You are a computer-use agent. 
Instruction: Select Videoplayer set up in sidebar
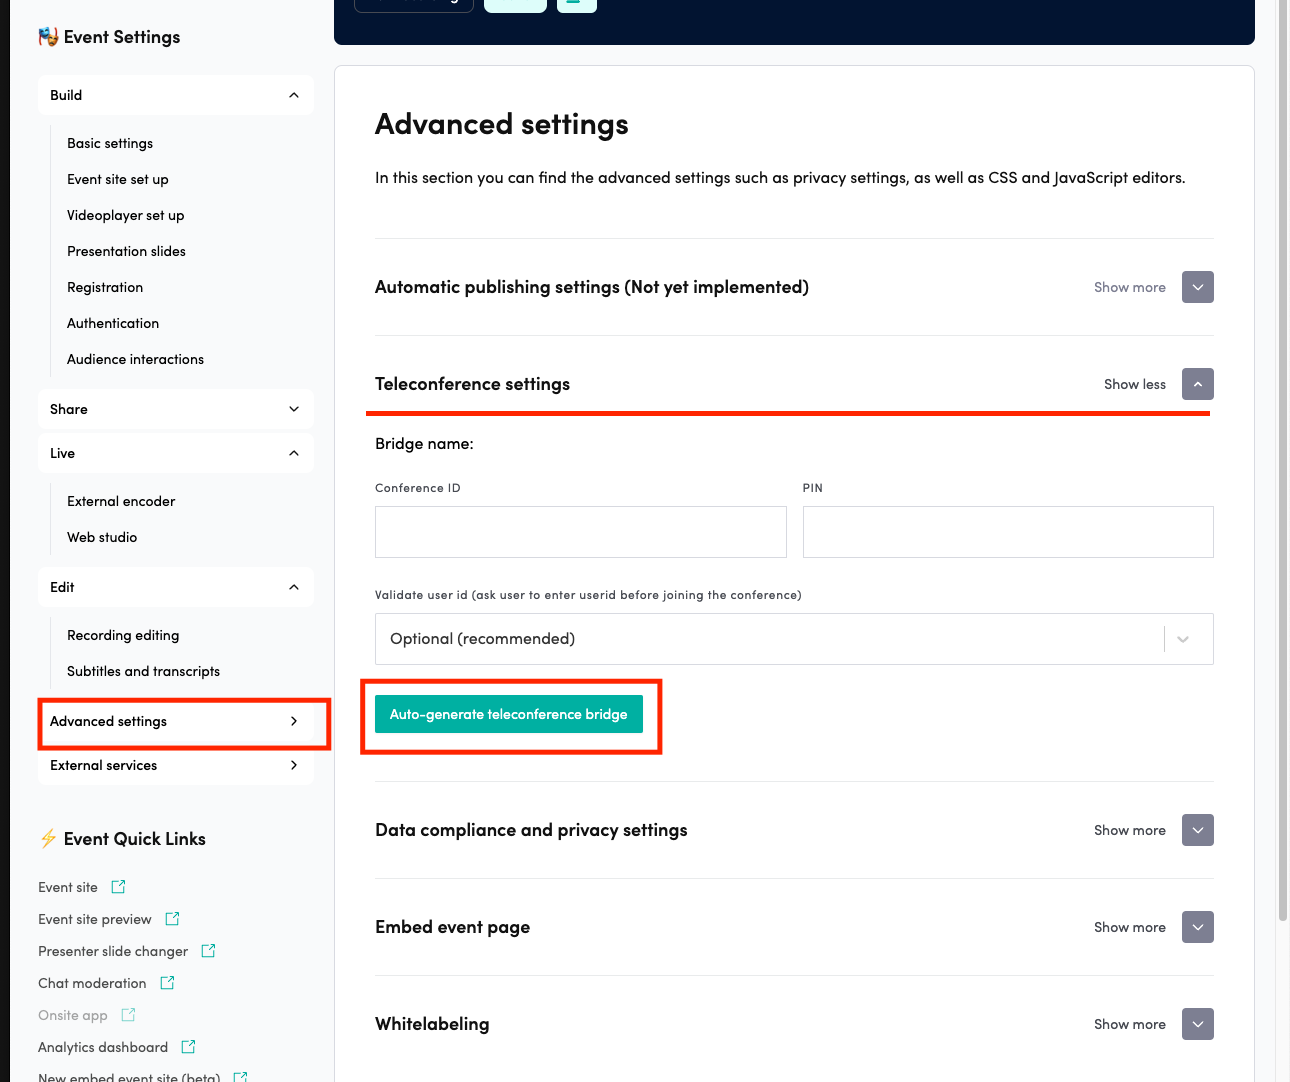pyautogui.click(x=126, y=215)
